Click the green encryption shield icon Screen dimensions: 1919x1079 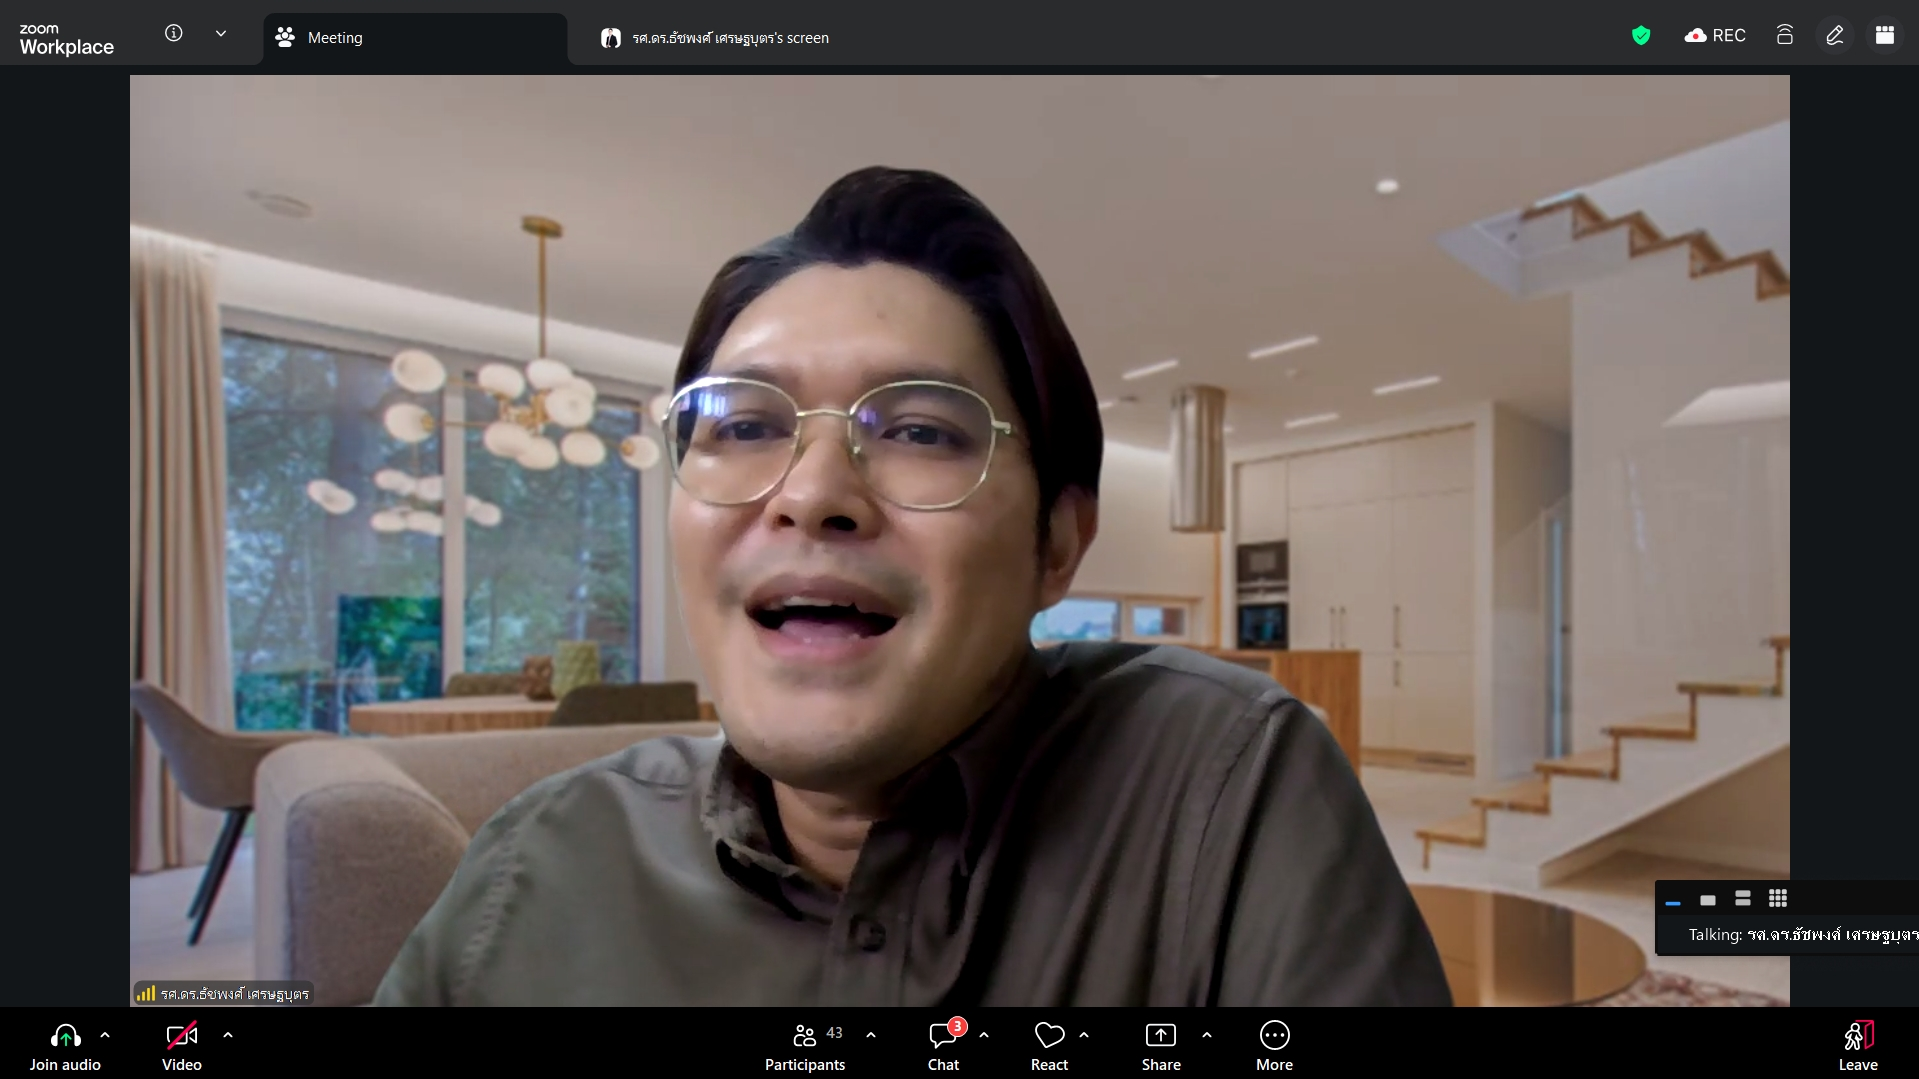tap(1641, 36)
